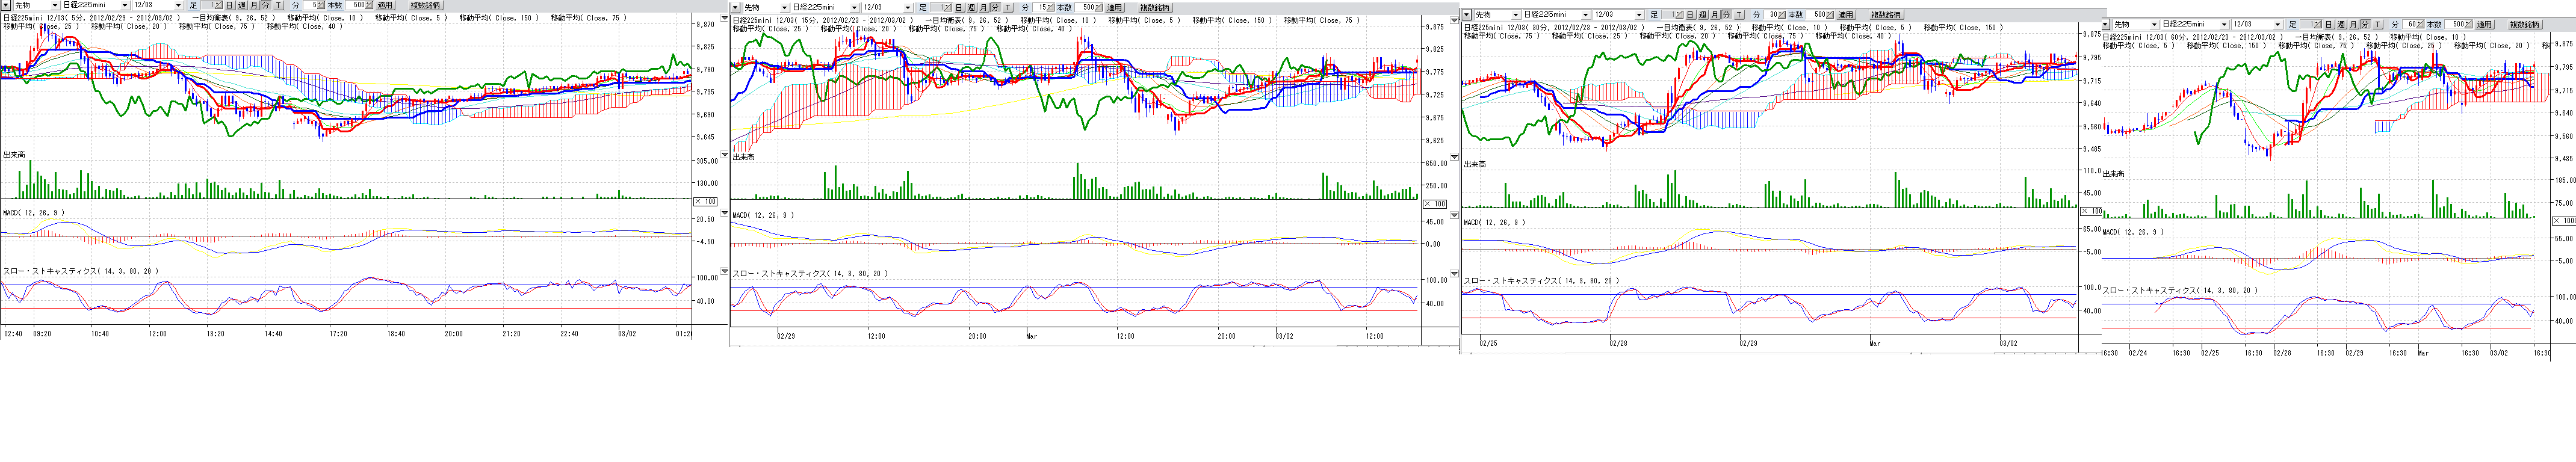This screenshot has width=2576, height=462.
Task: Open the 先物 dropdown in 5-minute chart
Action: click(54, 6)
